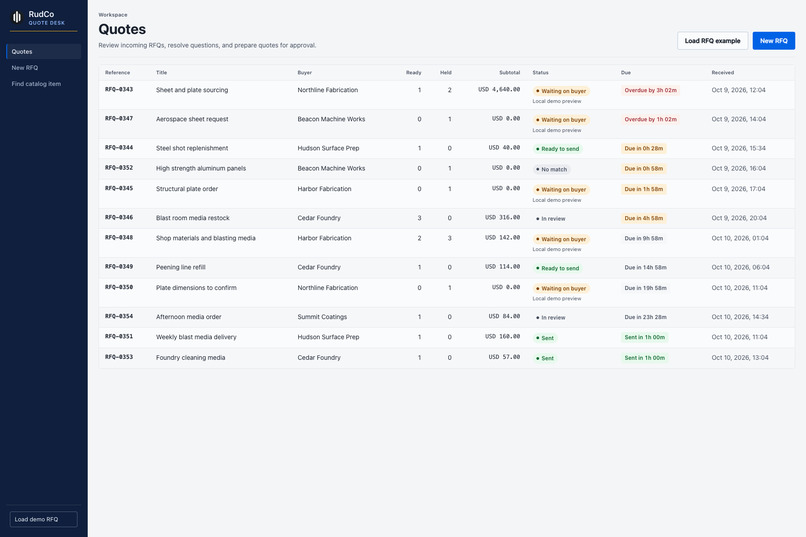This screenshot has height=537, width=806.
Task: Click the No match status badge
Action: pos(551,169)
